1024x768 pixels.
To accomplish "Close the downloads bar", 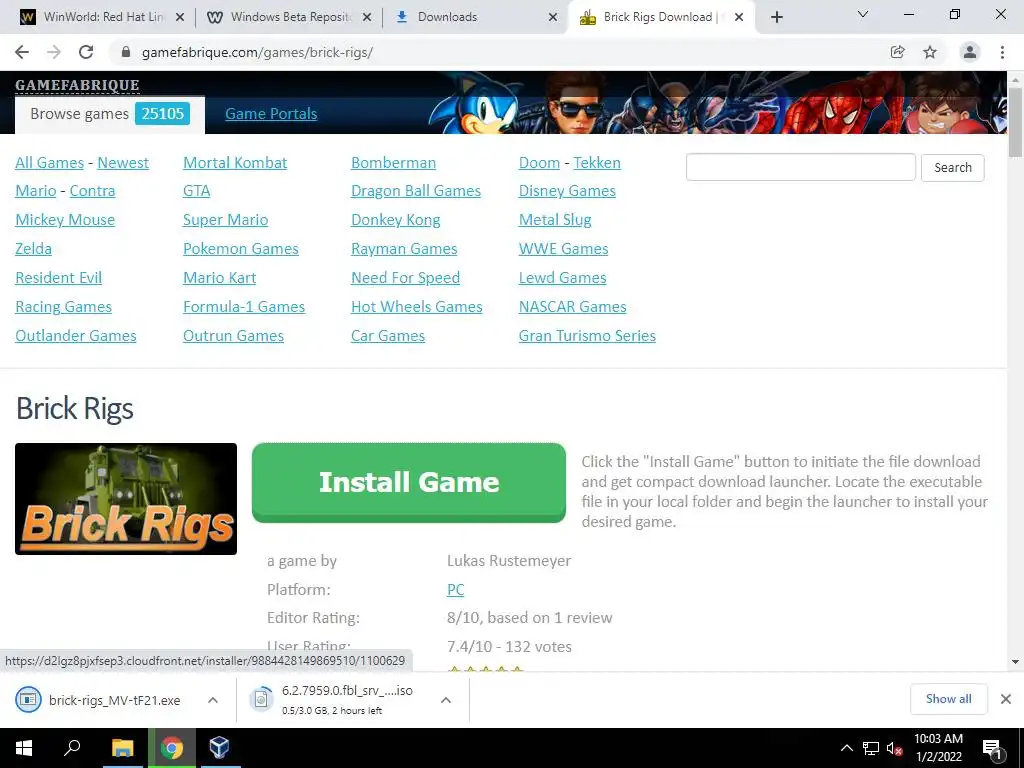I will [x=1006, y=699].
